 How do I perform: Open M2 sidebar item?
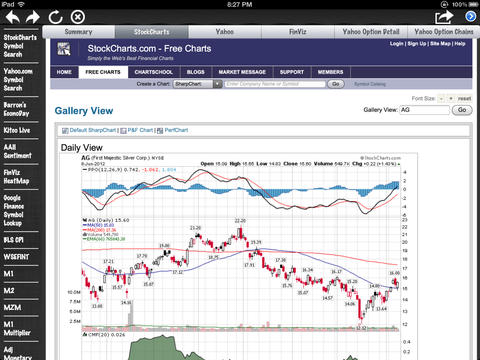click(x=9, y=291)
